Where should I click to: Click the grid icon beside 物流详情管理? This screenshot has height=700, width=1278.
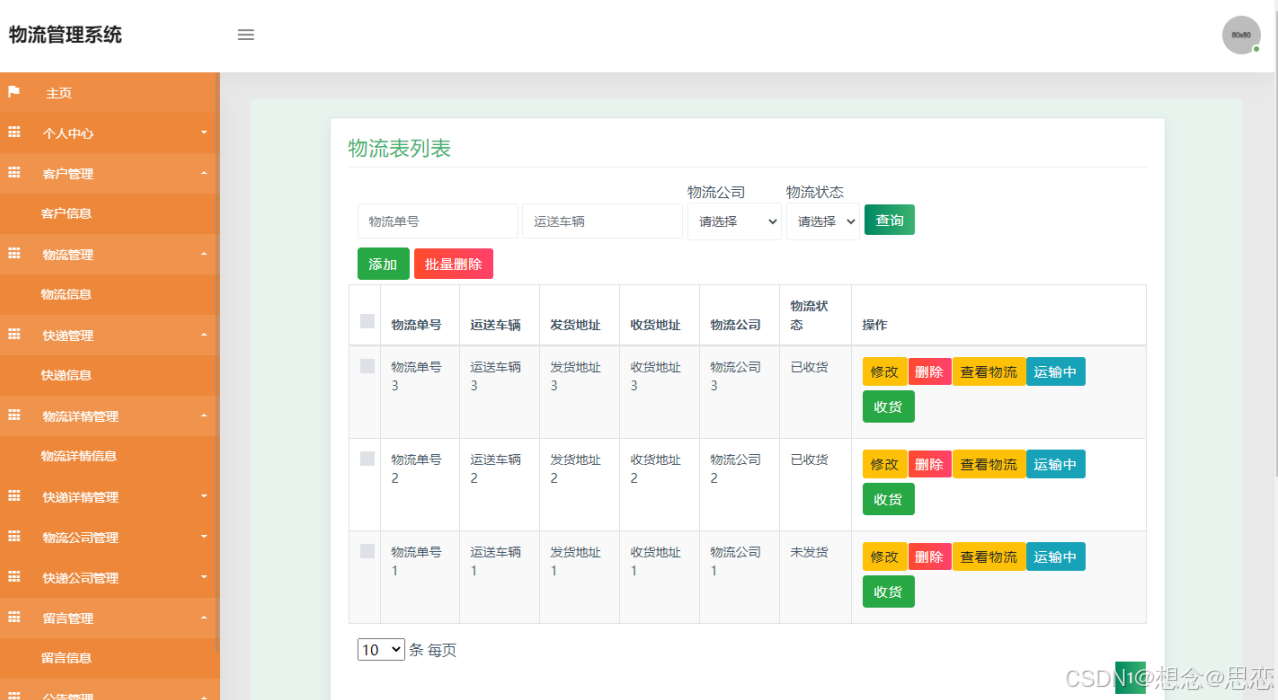point(14,416)
